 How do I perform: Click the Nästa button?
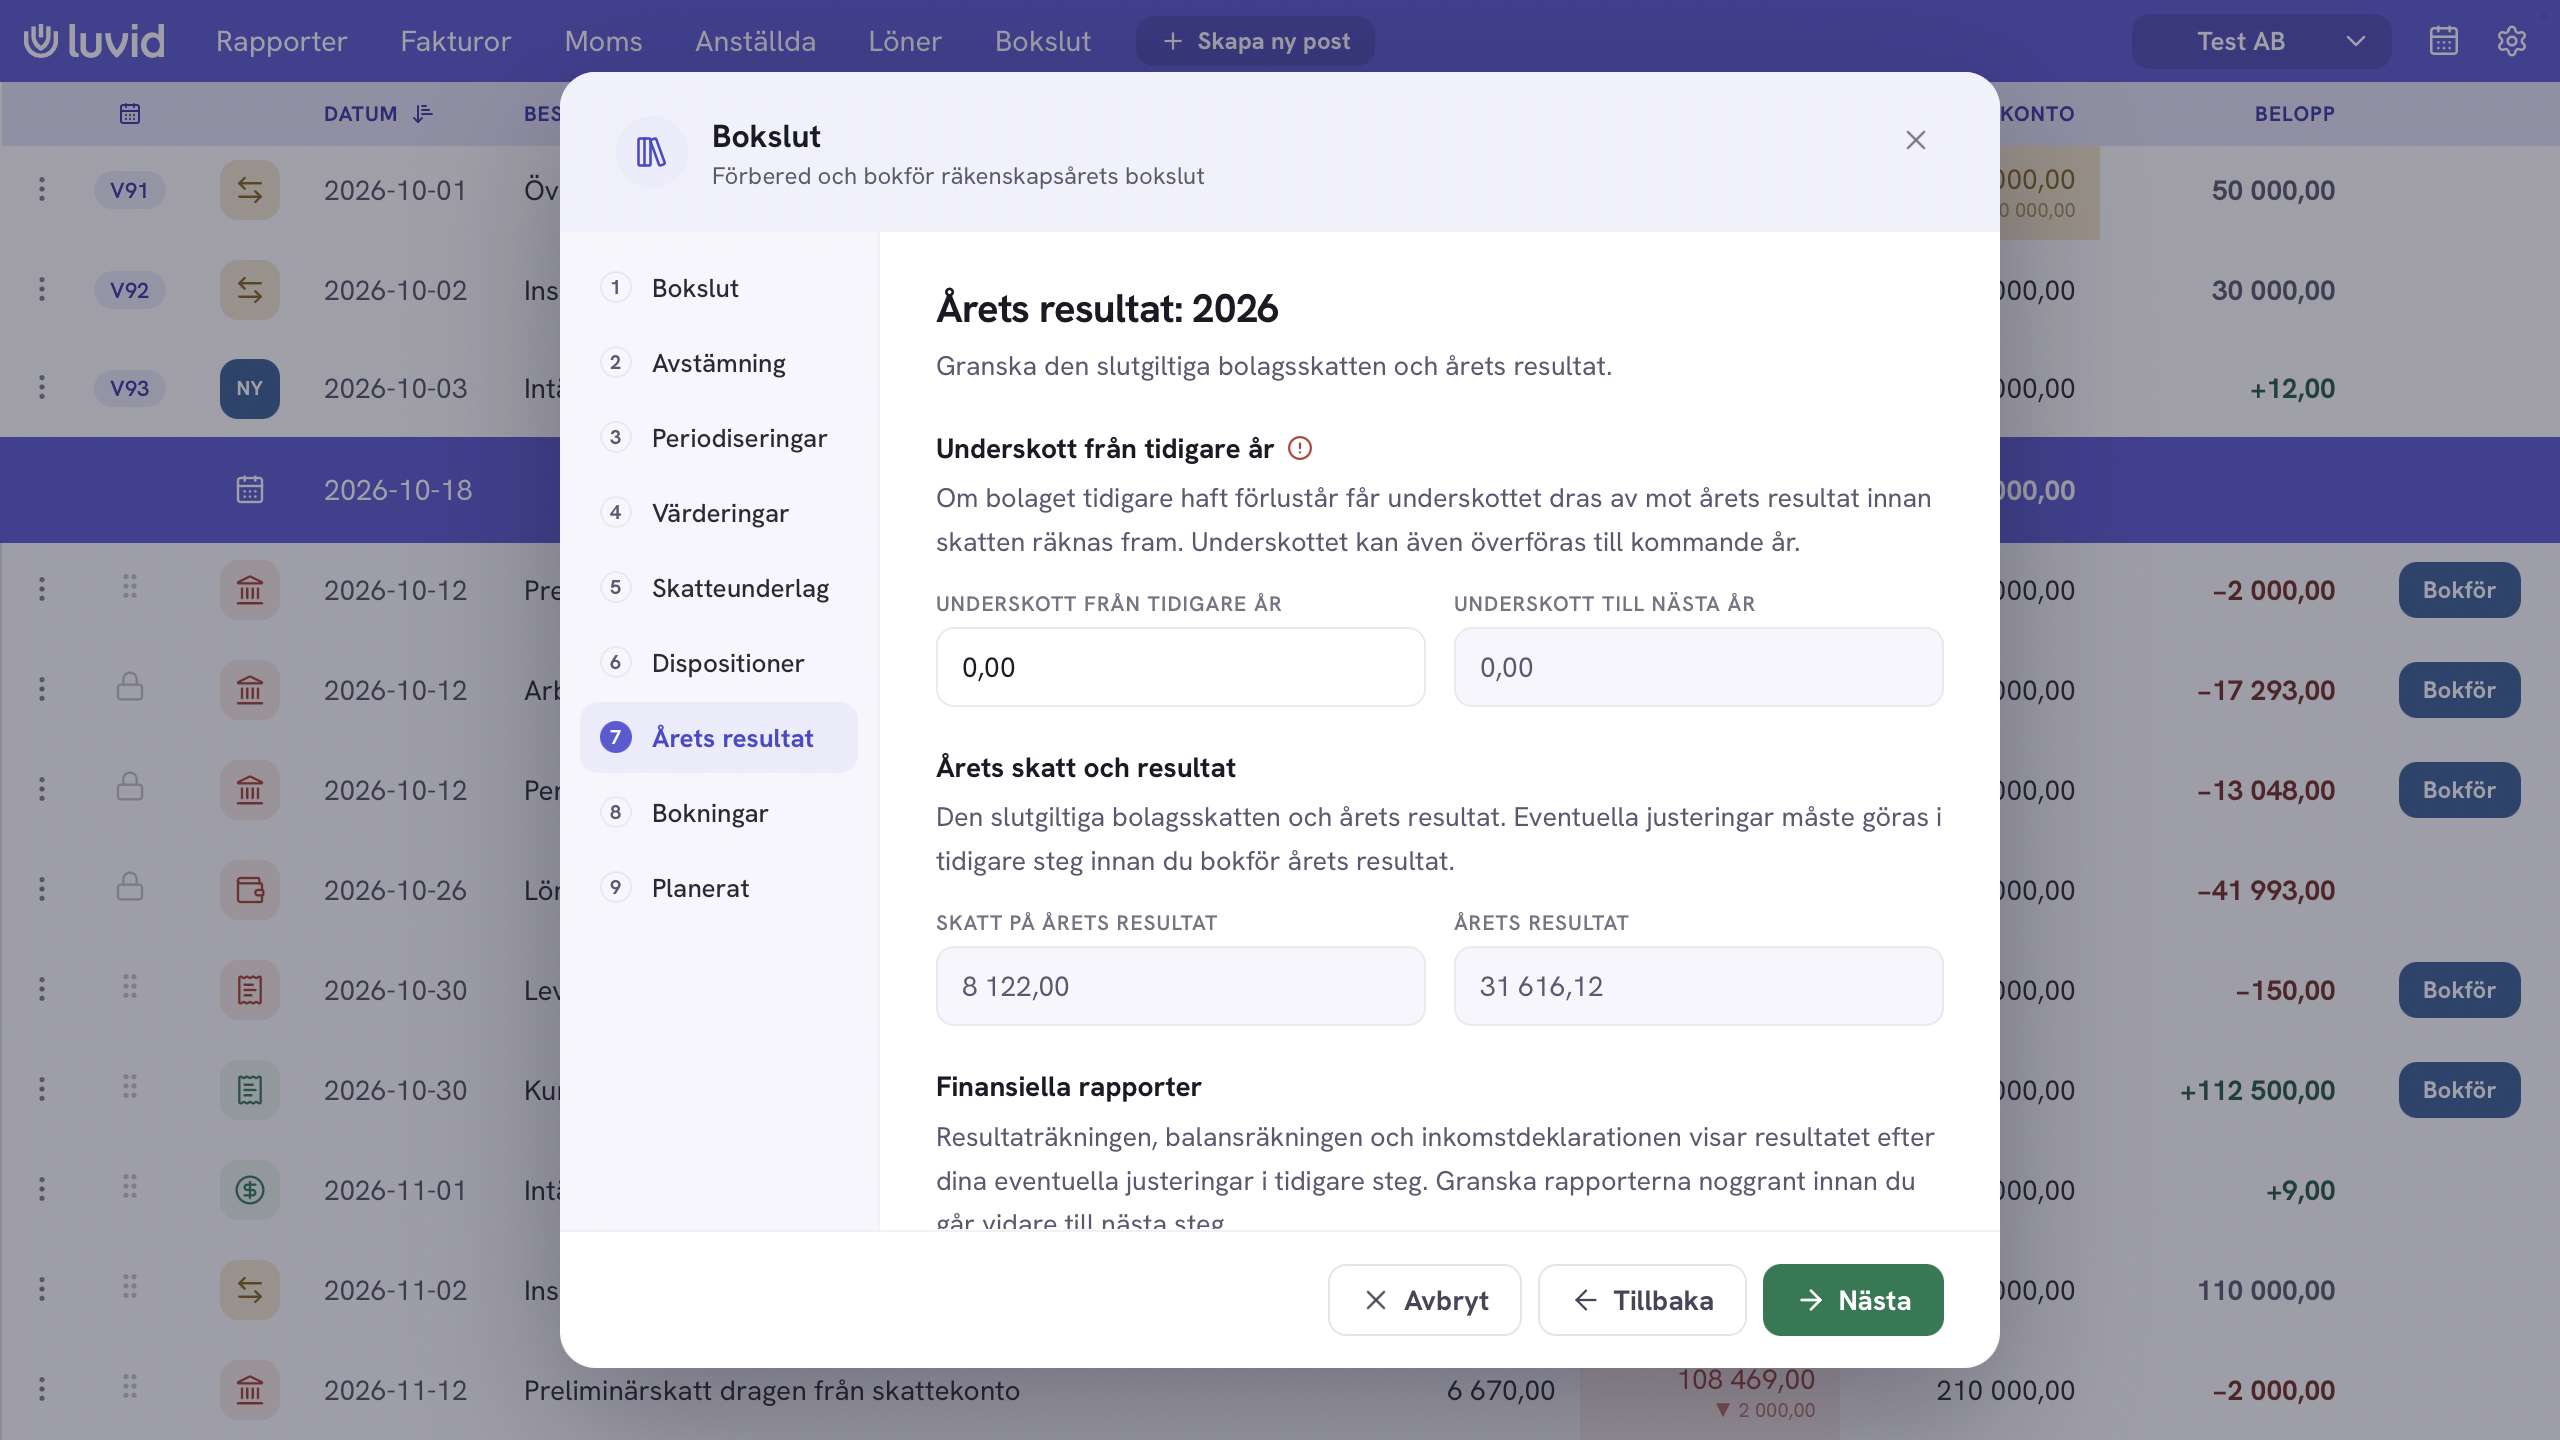(x=1853, y=1300)
